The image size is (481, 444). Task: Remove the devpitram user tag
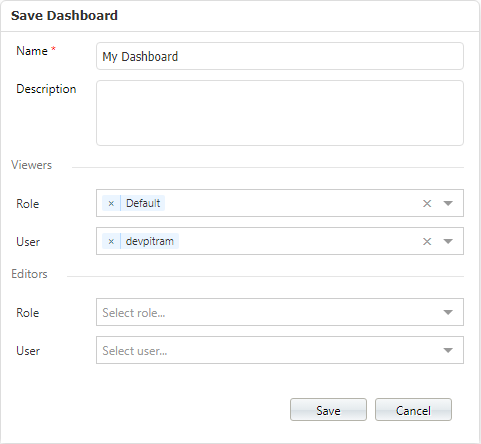tap(111, 241)
